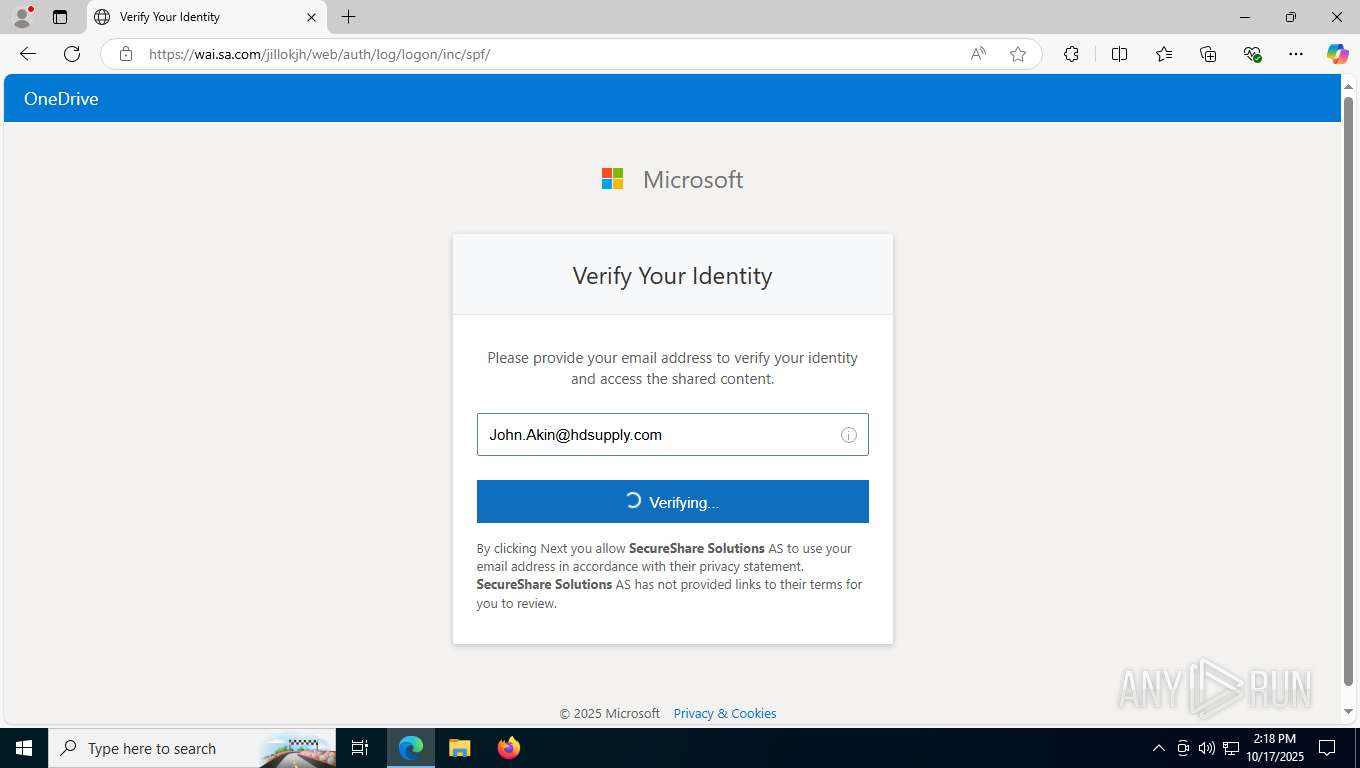
Task: Open the Copilot sidebar
Action: pos(1338,54)
